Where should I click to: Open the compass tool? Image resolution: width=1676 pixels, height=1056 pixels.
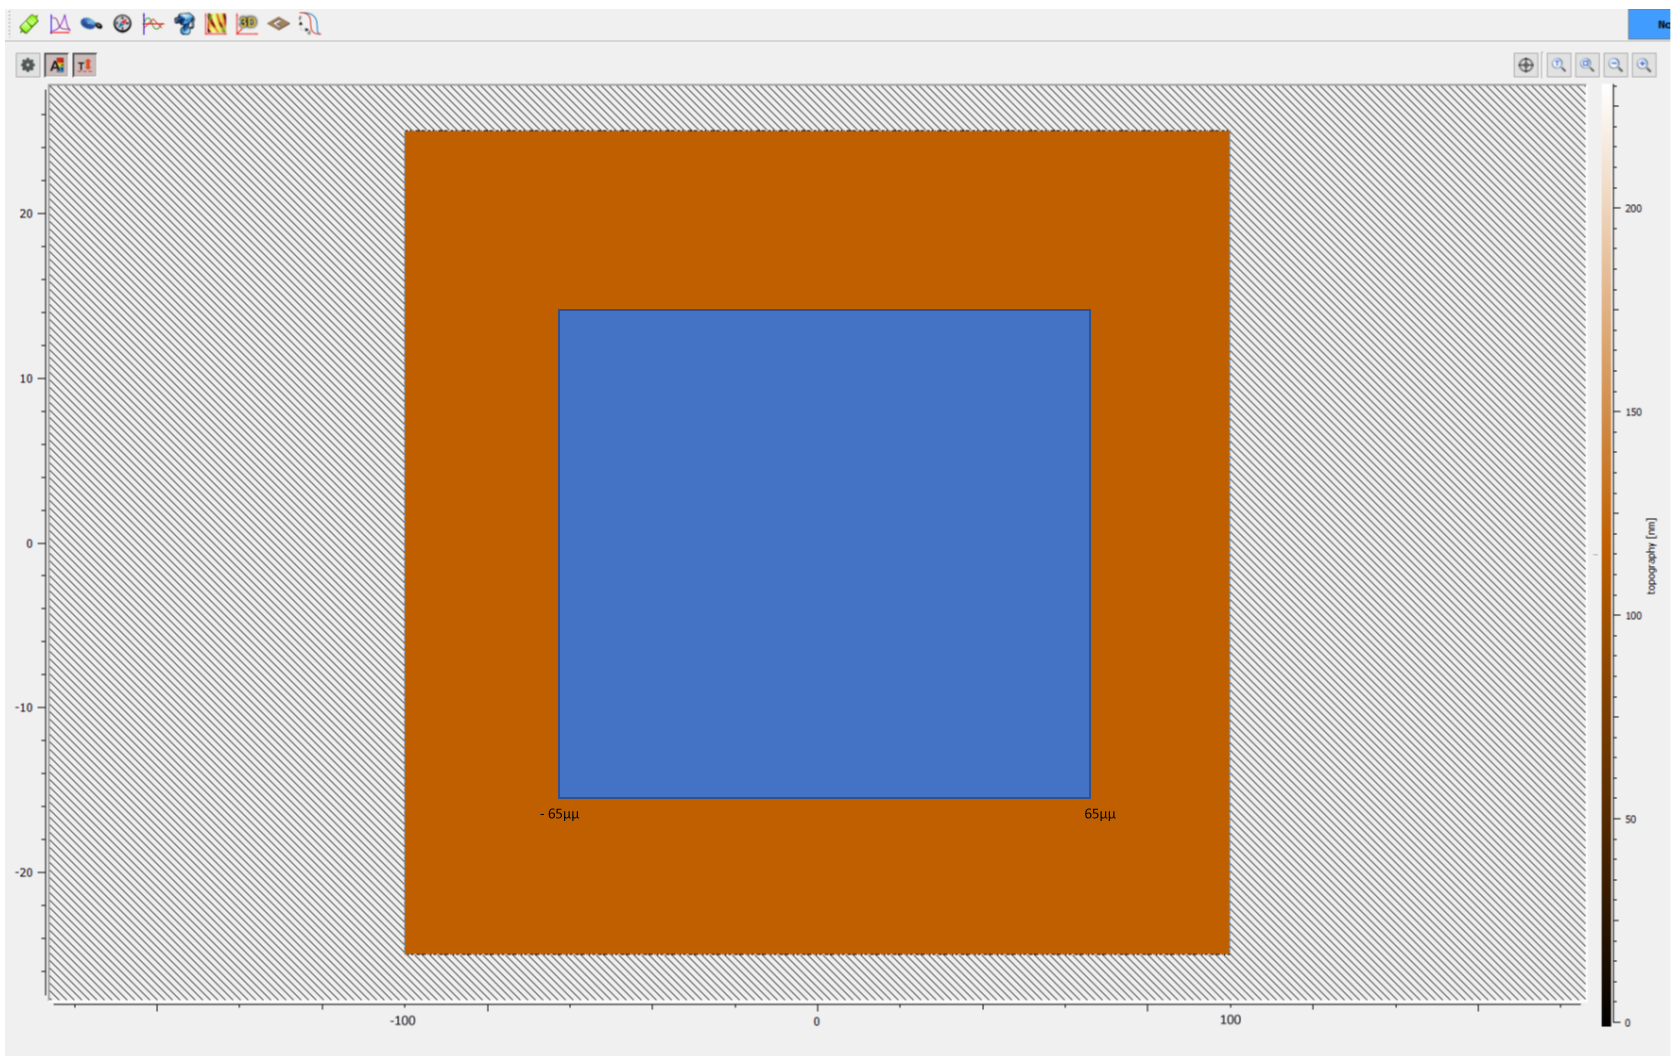122,23
